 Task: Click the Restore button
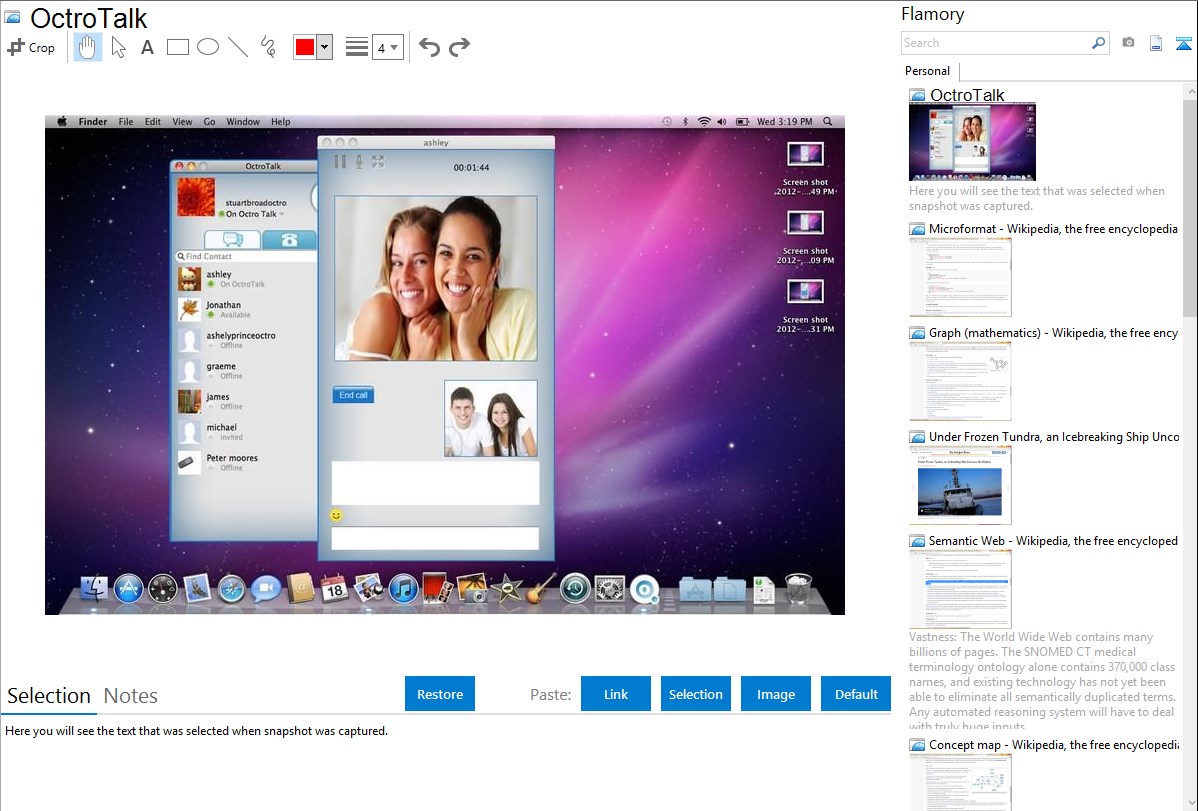point(440,694)
